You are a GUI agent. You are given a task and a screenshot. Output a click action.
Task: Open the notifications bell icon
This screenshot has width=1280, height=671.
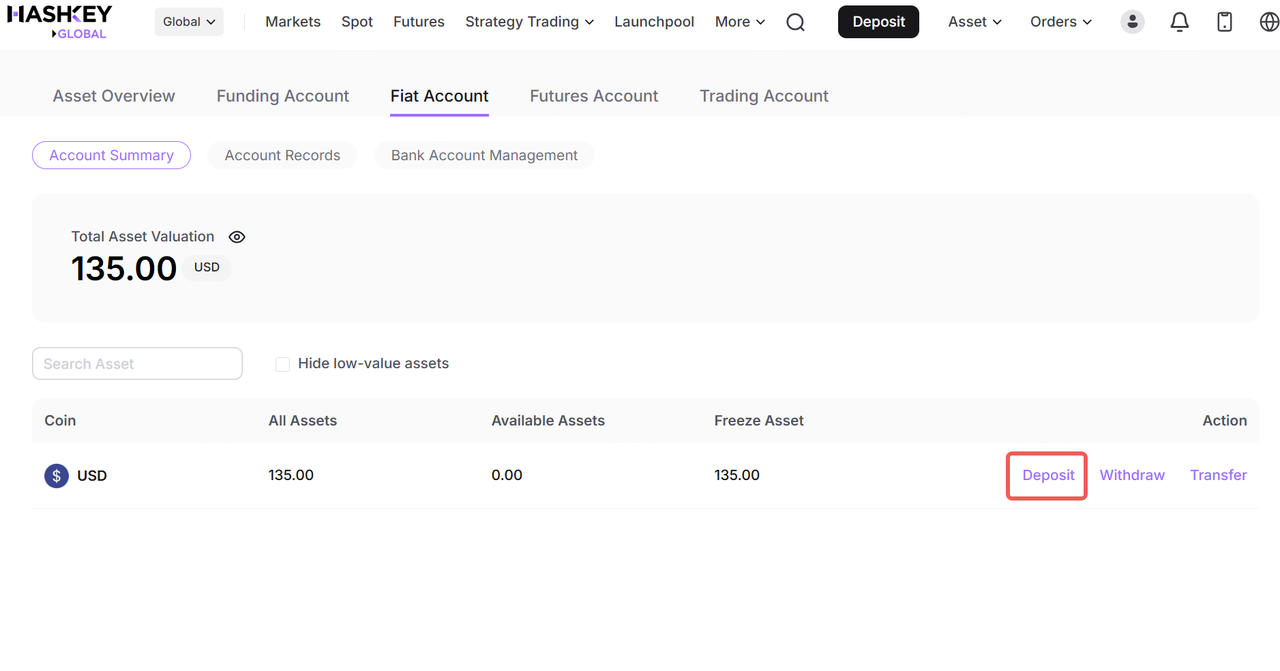click(x=1179, y=22)
